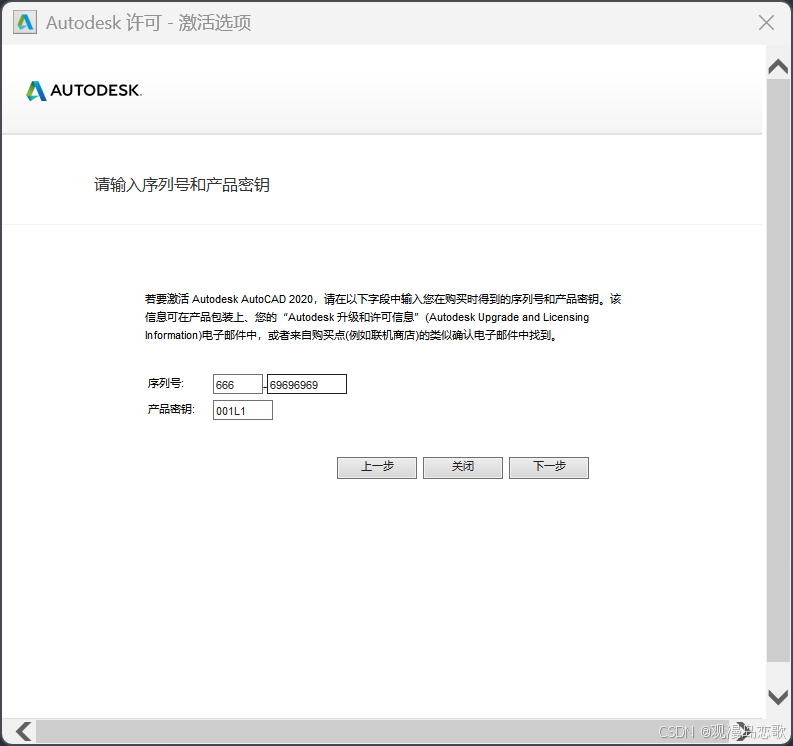Click the vertical scrollbar down arrow

pos(778,697)
